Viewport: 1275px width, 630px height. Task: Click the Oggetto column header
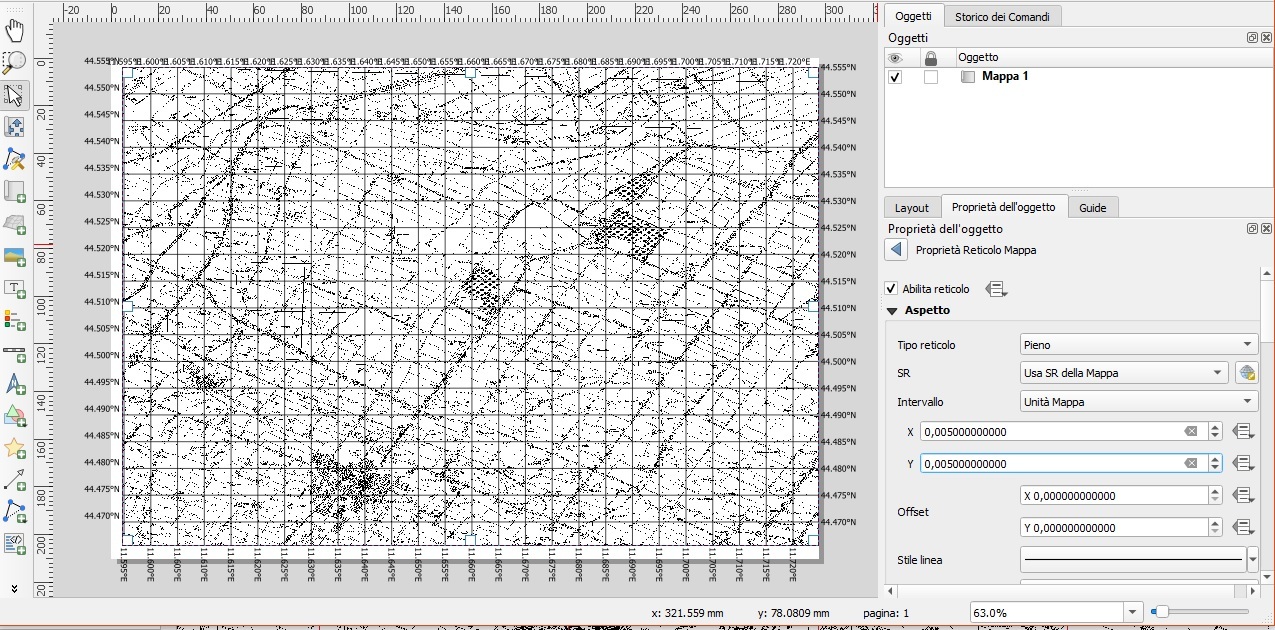click(x=980, y=58)
